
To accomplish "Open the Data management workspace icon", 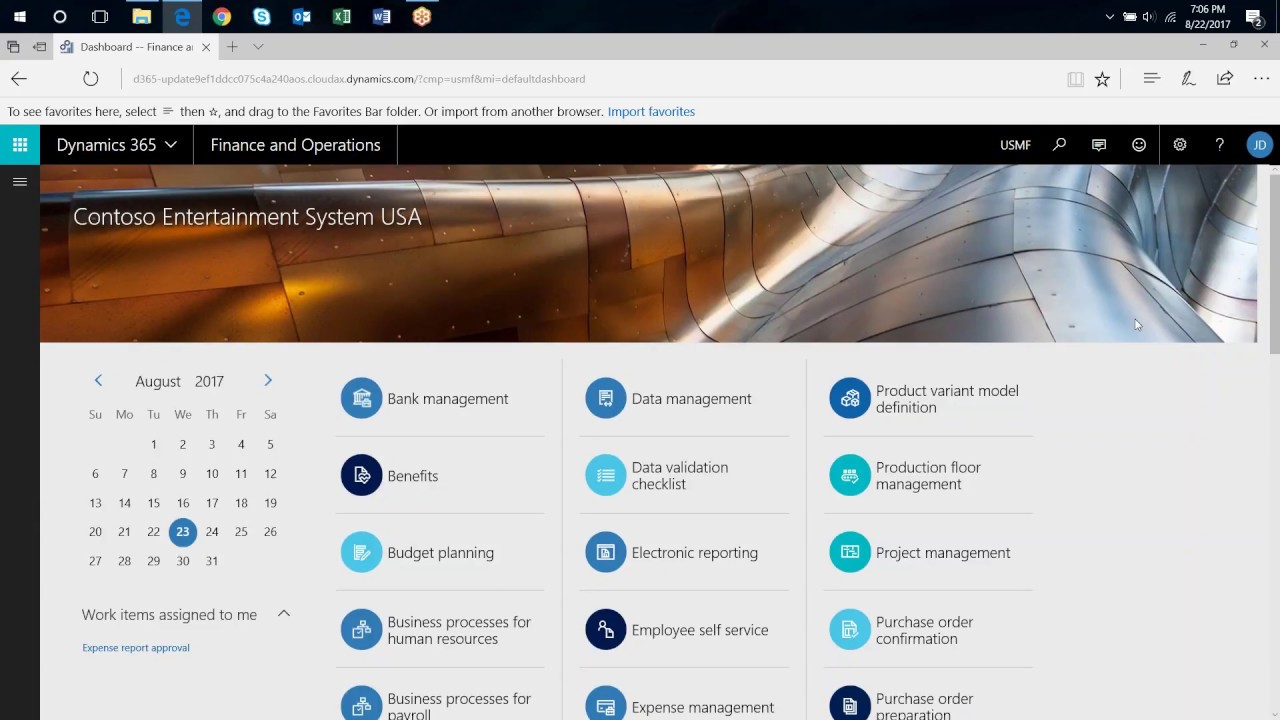I will click(605, 398).
